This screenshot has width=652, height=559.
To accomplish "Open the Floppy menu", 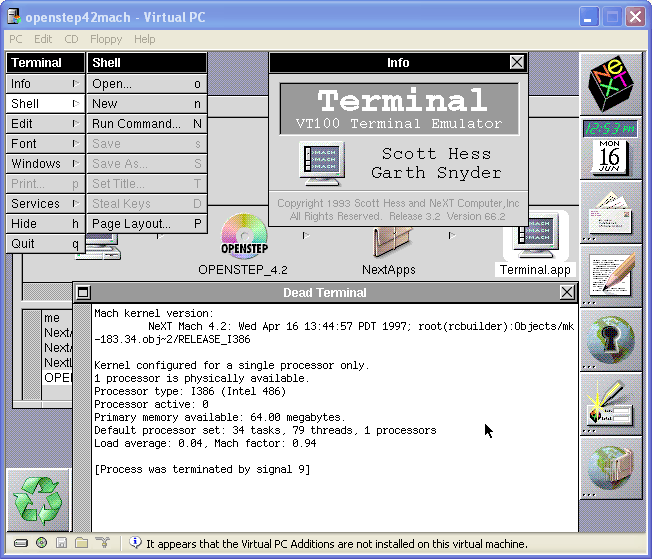I will pos(106,39).
